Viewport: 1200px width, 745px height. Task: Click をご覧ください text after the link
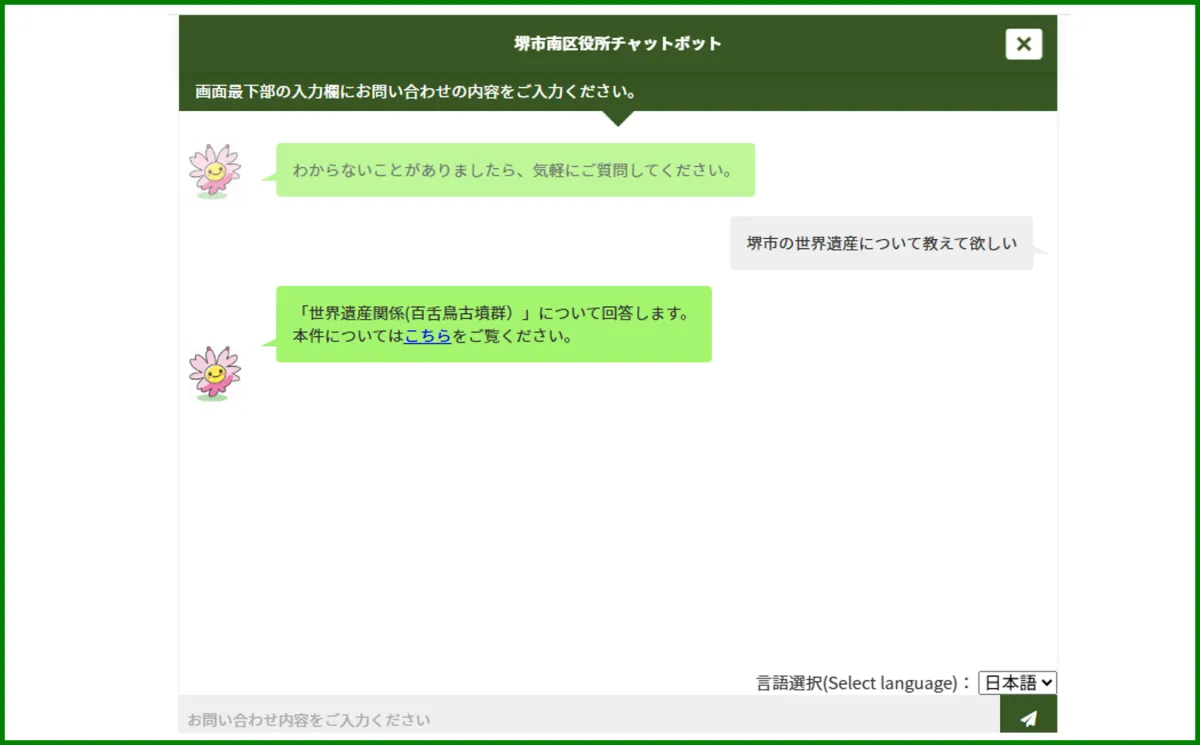pos(512,336)
